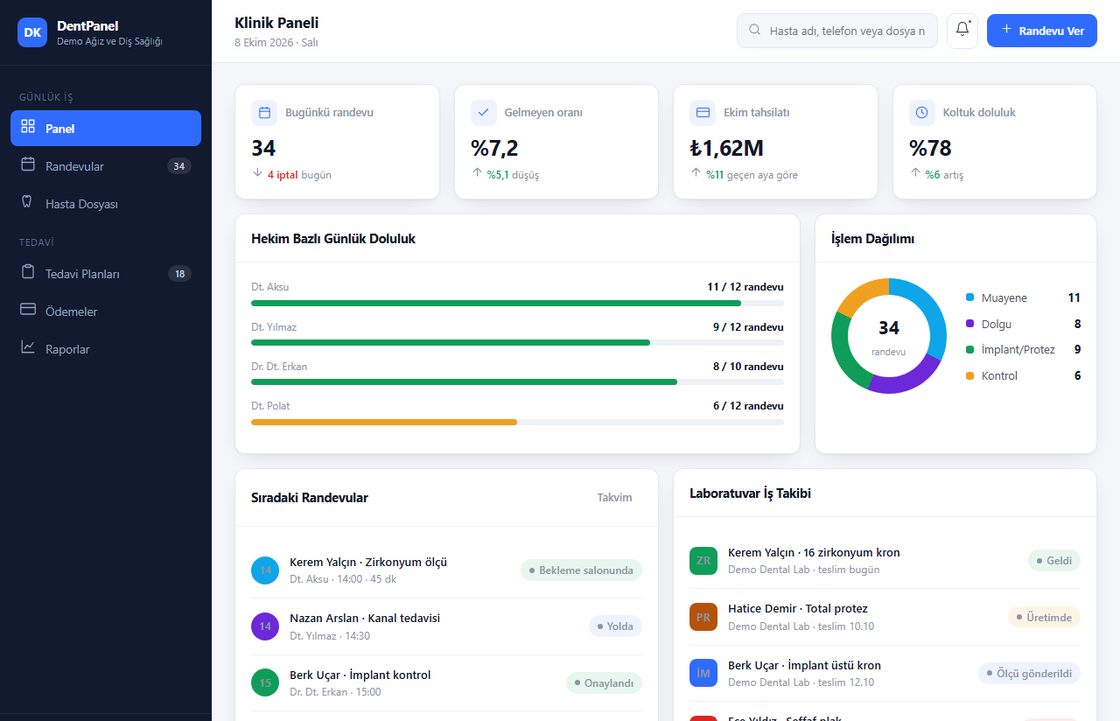Click Dt. Yılmaz occupancy progress bar
Screen dimensions: 1120x721
click(517, 342)
